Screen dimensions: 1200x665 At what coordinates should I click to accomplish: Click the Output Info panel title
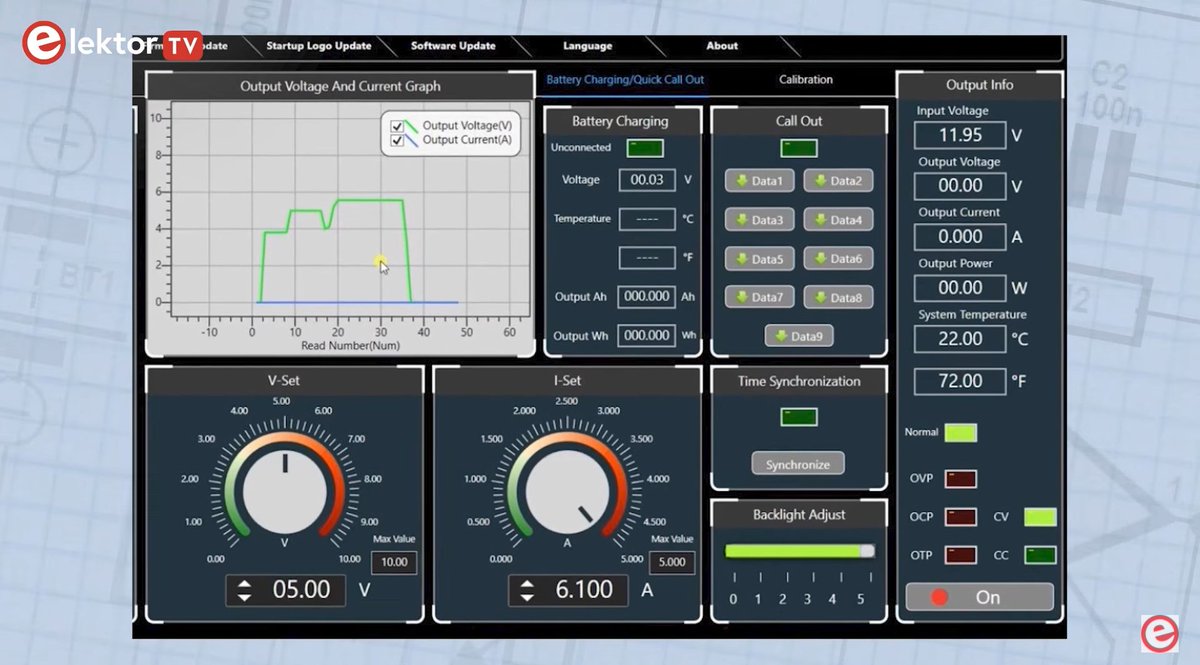(979, 85)
